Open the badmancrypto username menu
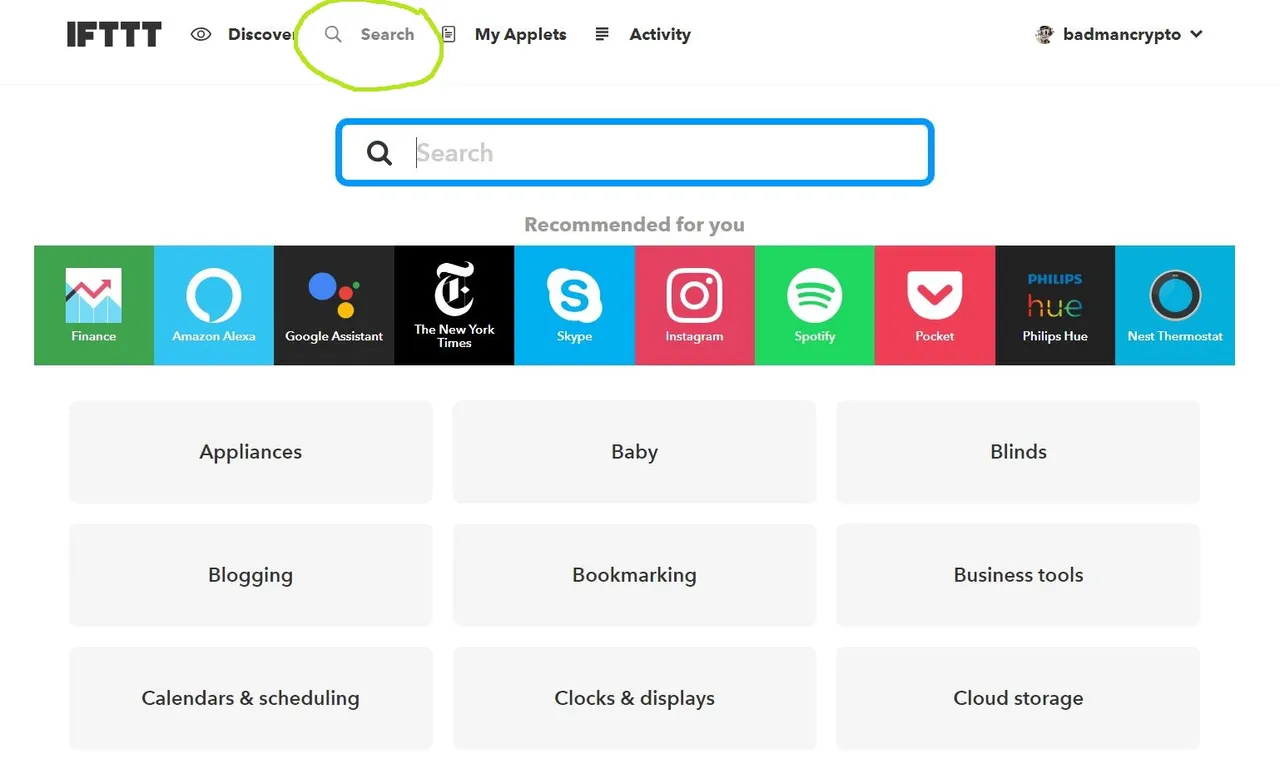Viewport: 1280px width, 759px height. pos(1122,34)
